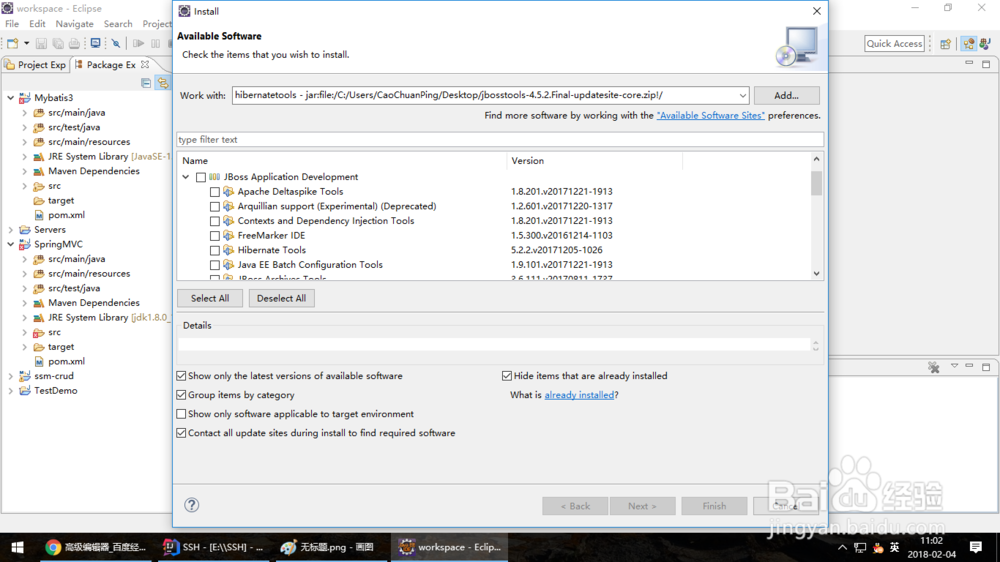The image size is (1000, 562).
Task: Open the Available Software Sites link
Action: 710,115
